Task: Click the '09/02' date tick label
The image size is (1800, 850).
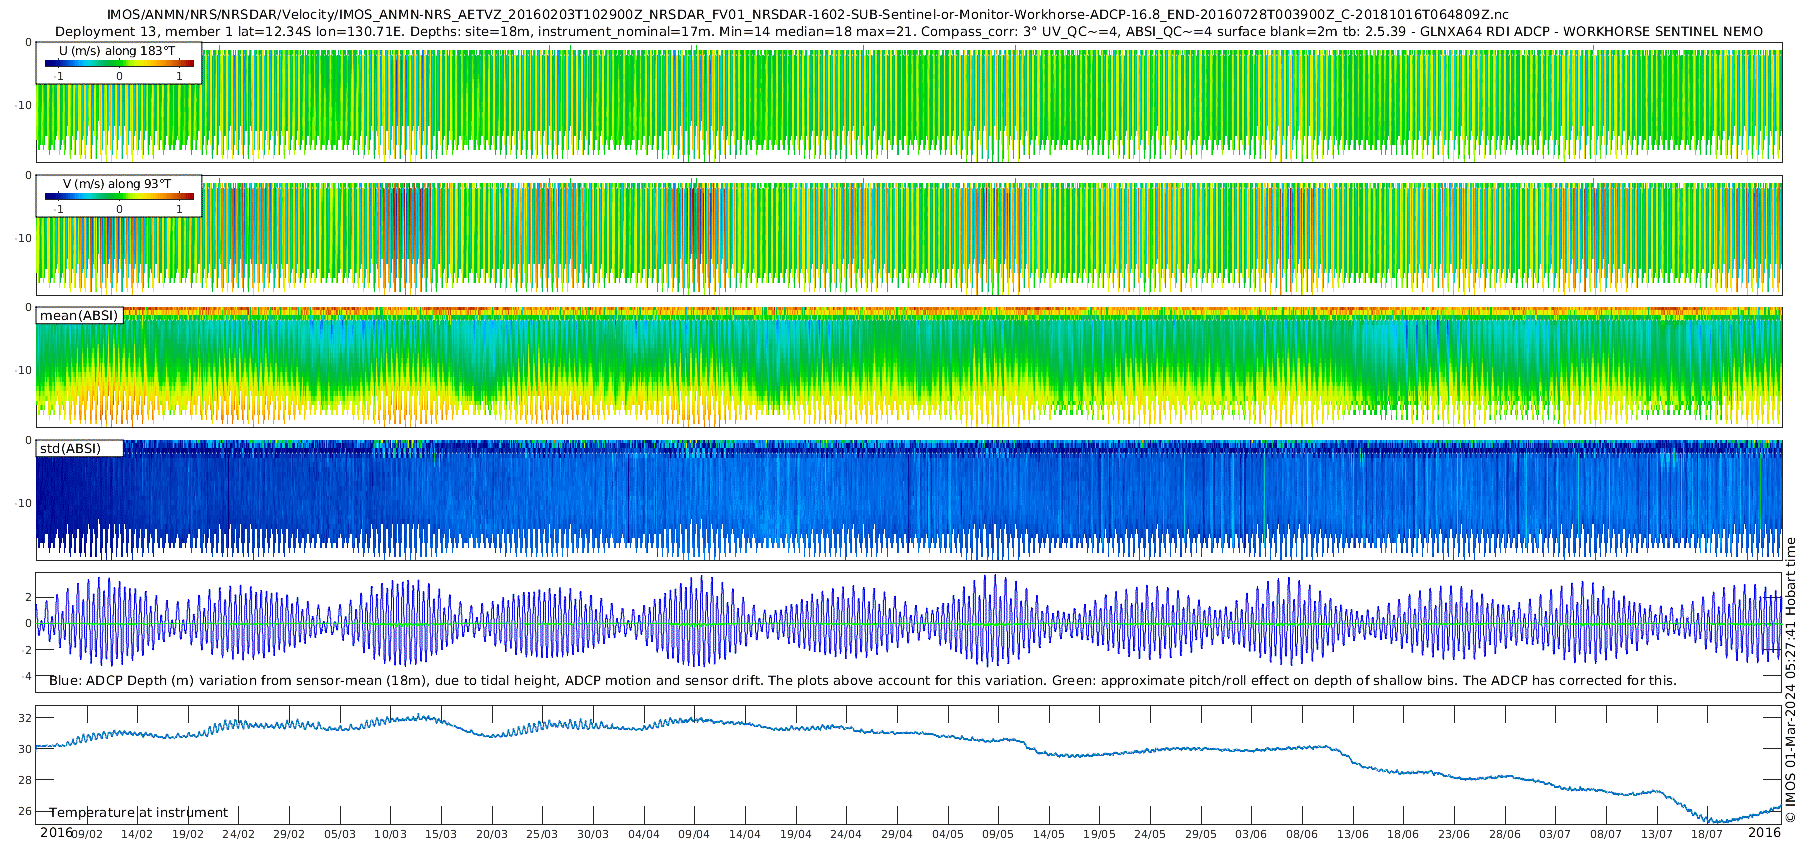Action: coord(87,835)
